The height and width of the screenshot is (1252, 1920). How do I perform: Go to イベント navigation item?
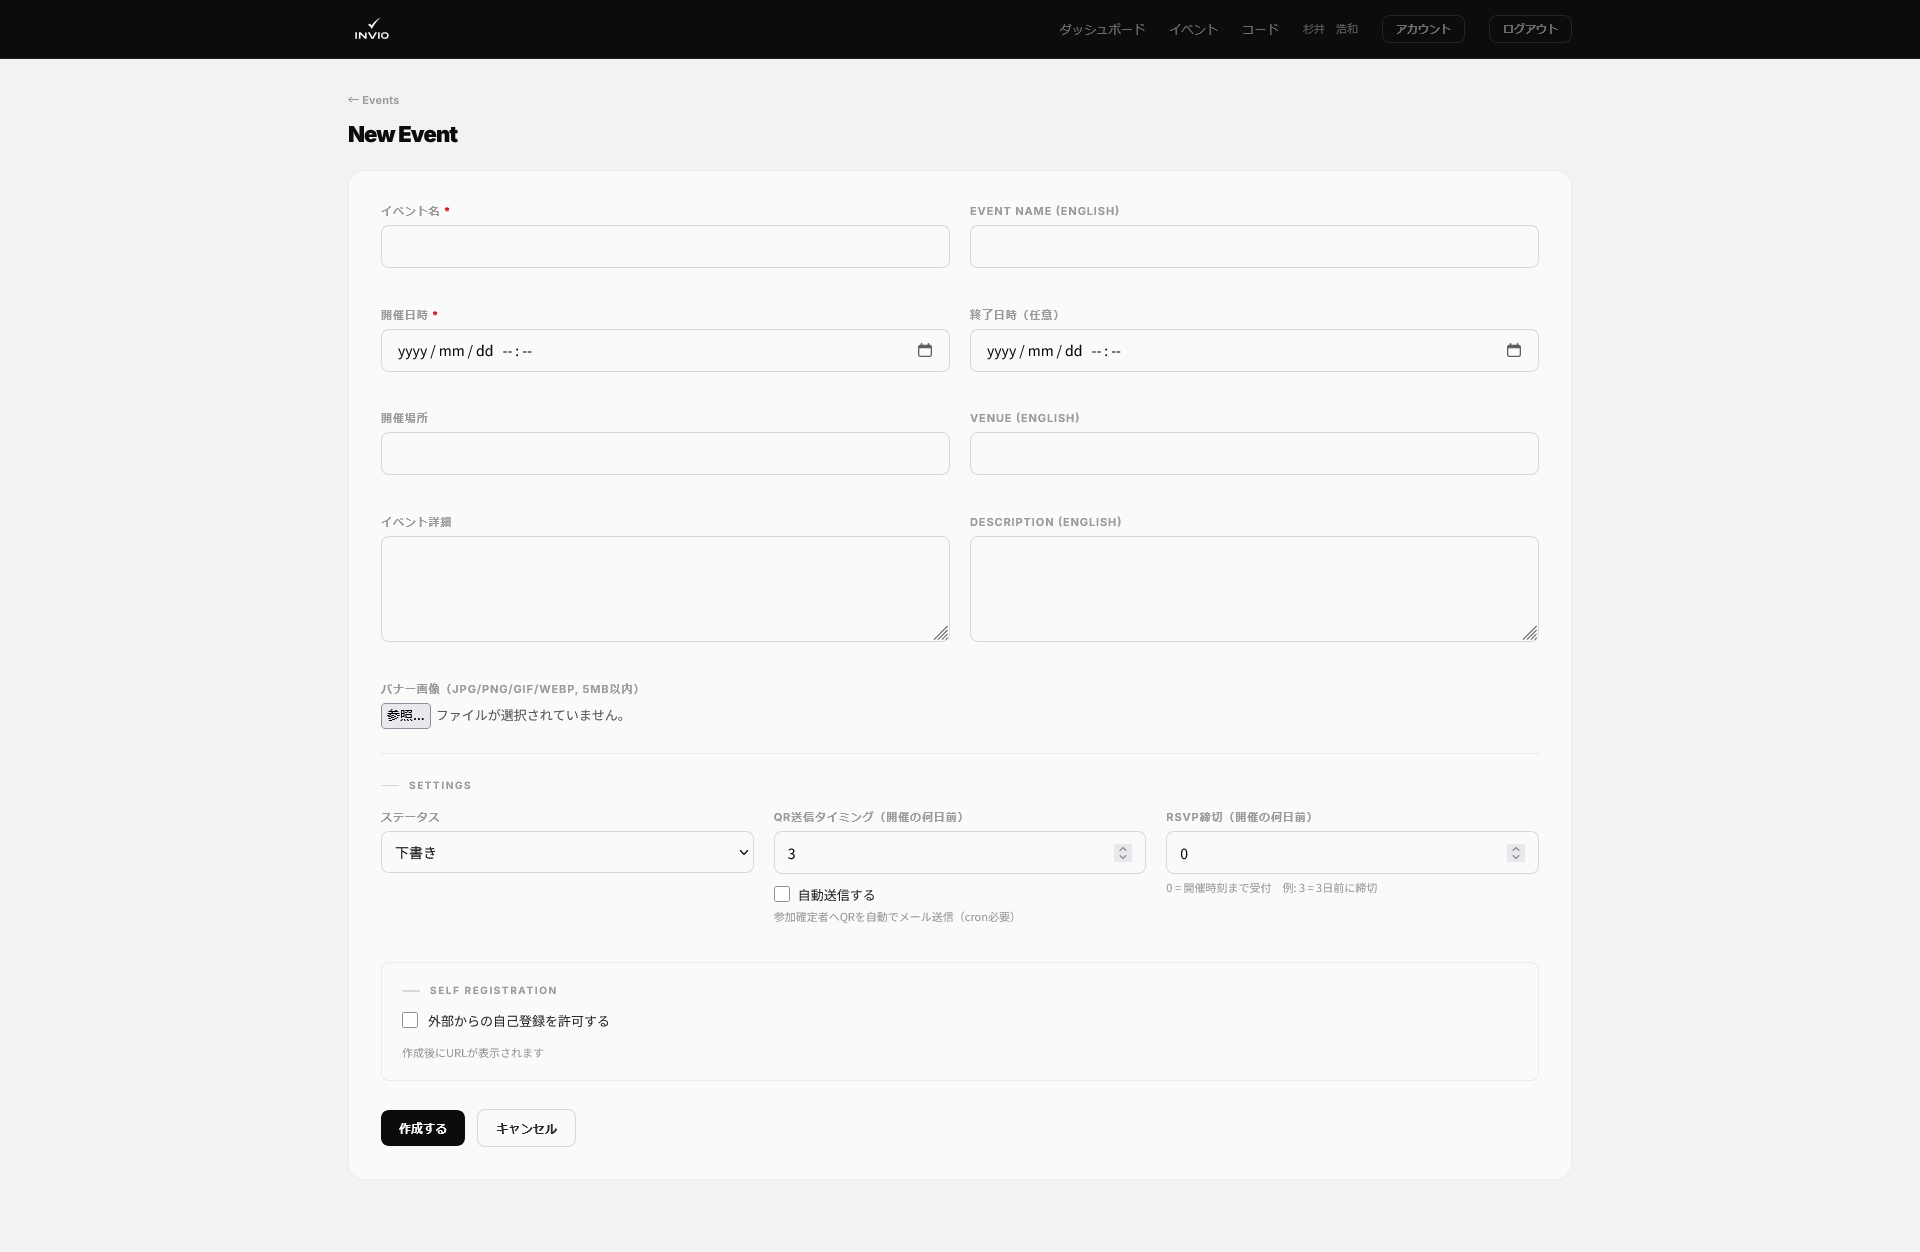tap(1193, 29)
